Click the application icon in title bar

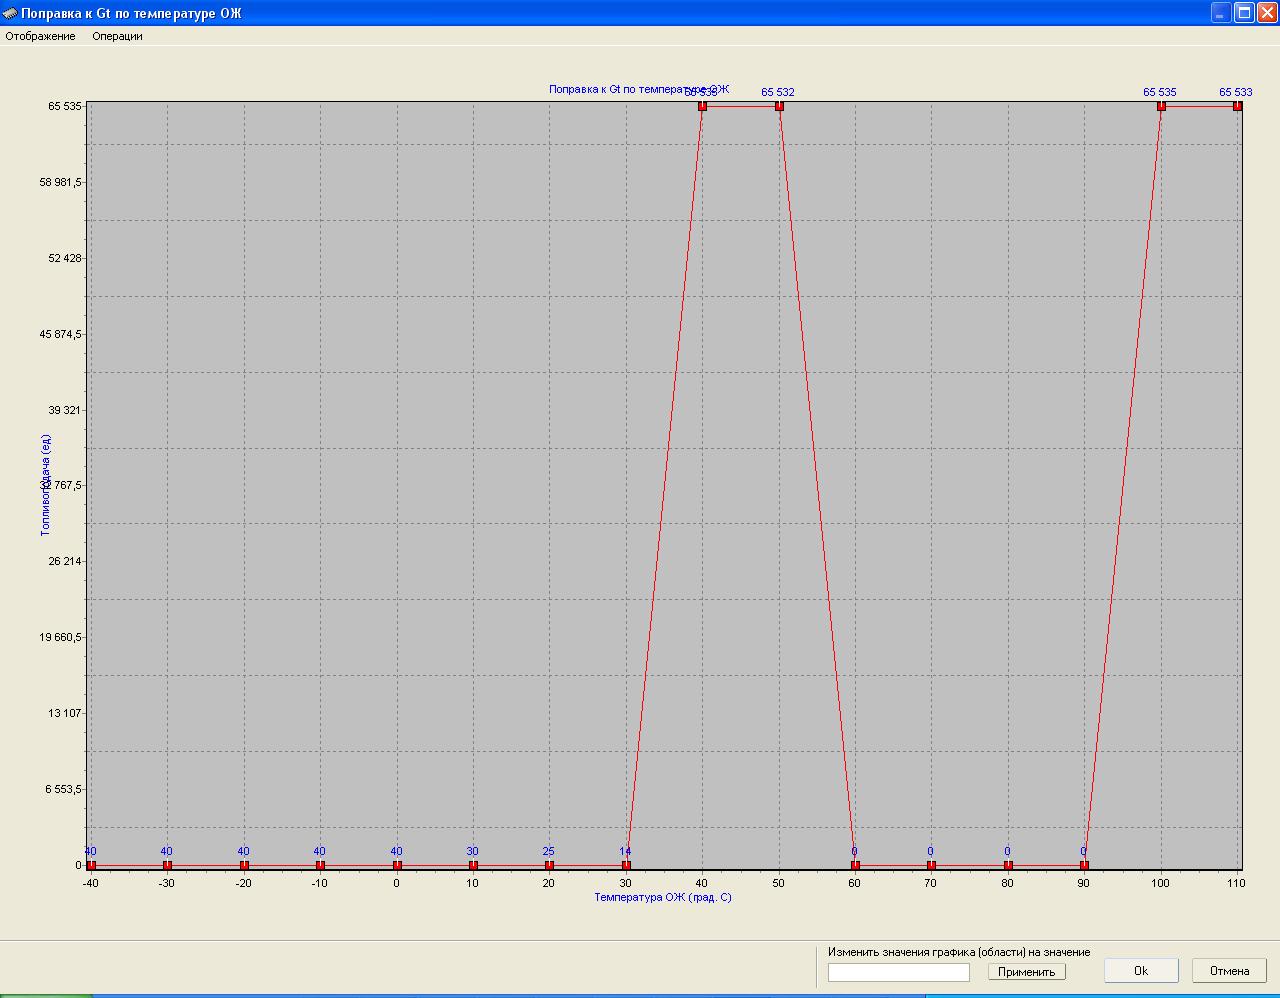[10, 13]
